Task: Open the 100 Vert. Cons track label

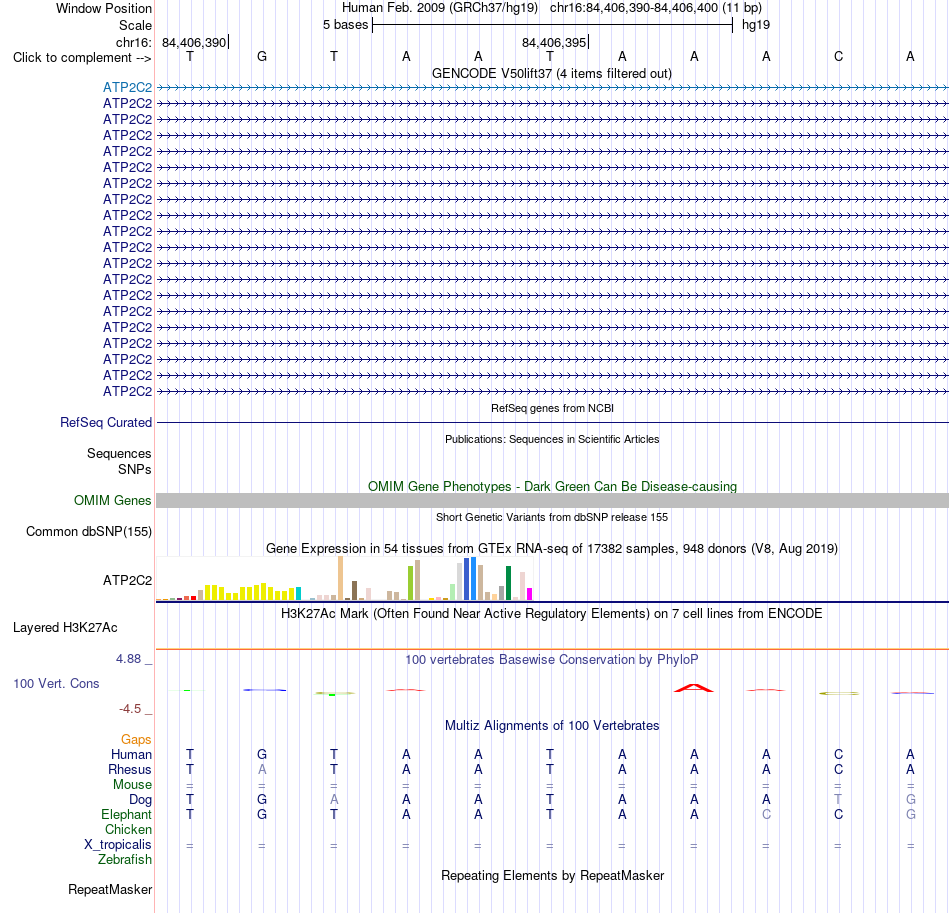Action: [56, 683]
